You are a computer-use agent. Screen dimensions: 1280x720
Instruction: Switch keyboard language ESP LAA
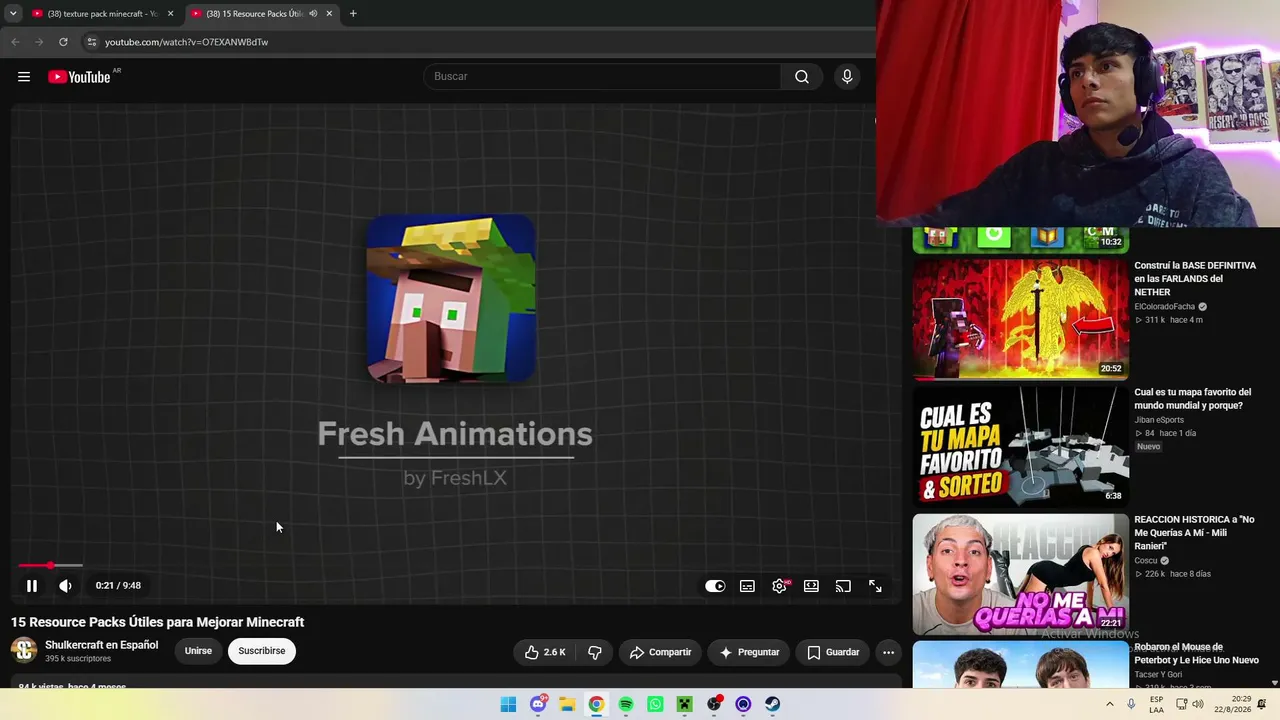(x=1156, y=704)
